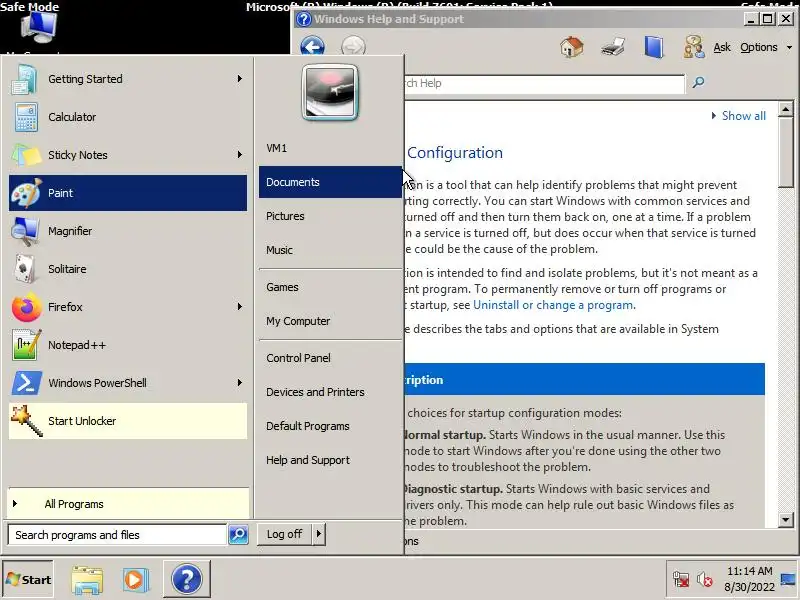Open Help and Support home page icon
Screen dimensions: 800x600
[x=572, y=47]
